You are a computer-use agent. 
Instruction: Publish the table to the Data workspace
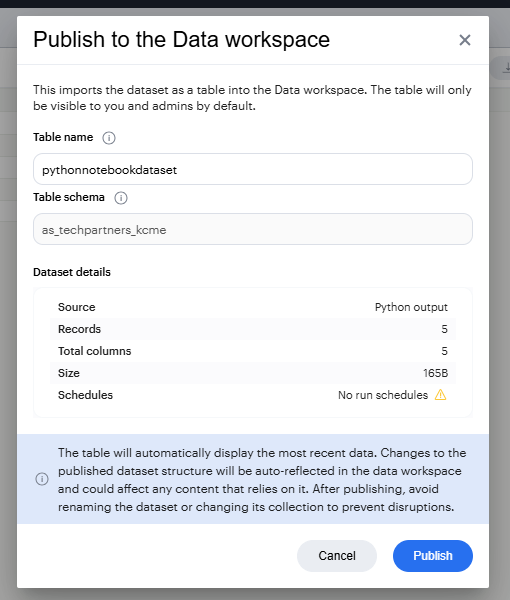point(433,556)
